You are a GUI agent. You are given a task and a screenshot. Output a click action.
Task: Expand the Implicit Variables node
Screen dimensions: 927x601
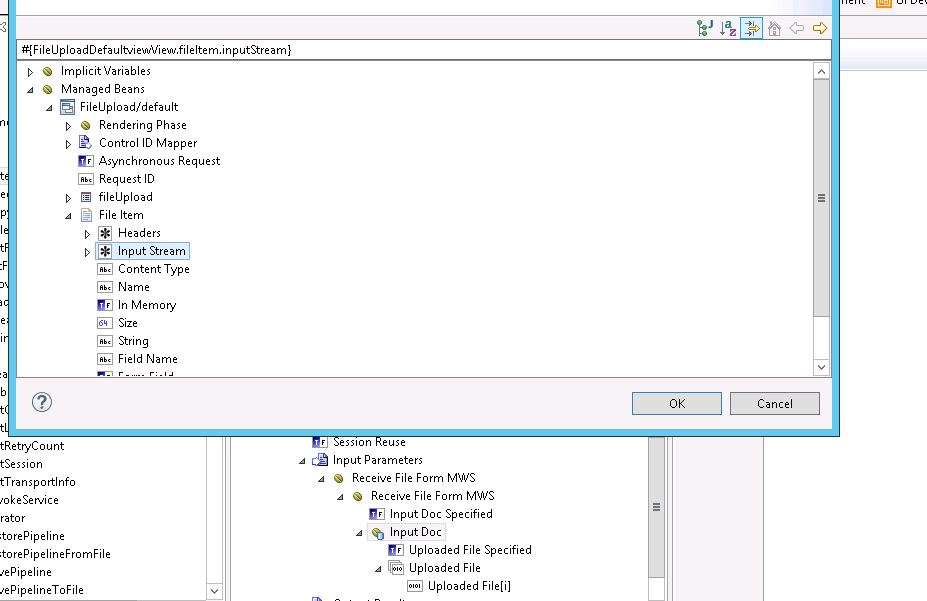click(30, 72)
